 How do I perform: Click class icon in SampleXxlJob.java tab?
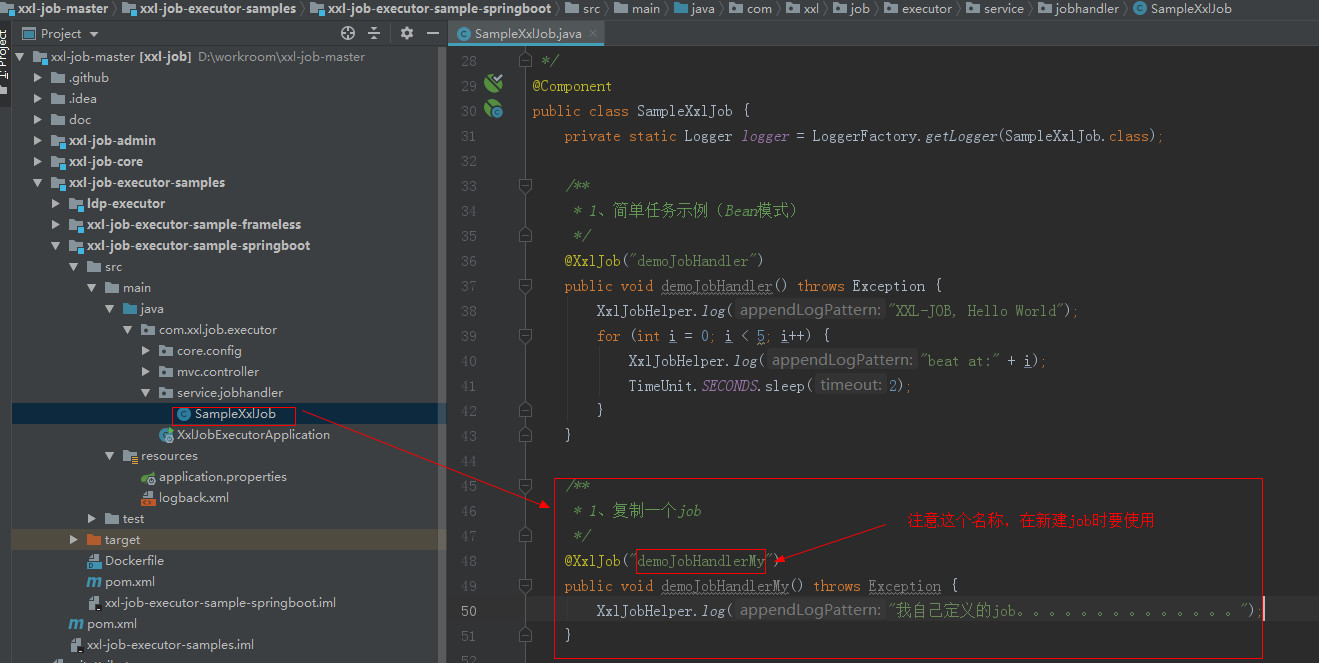point(464,33)
